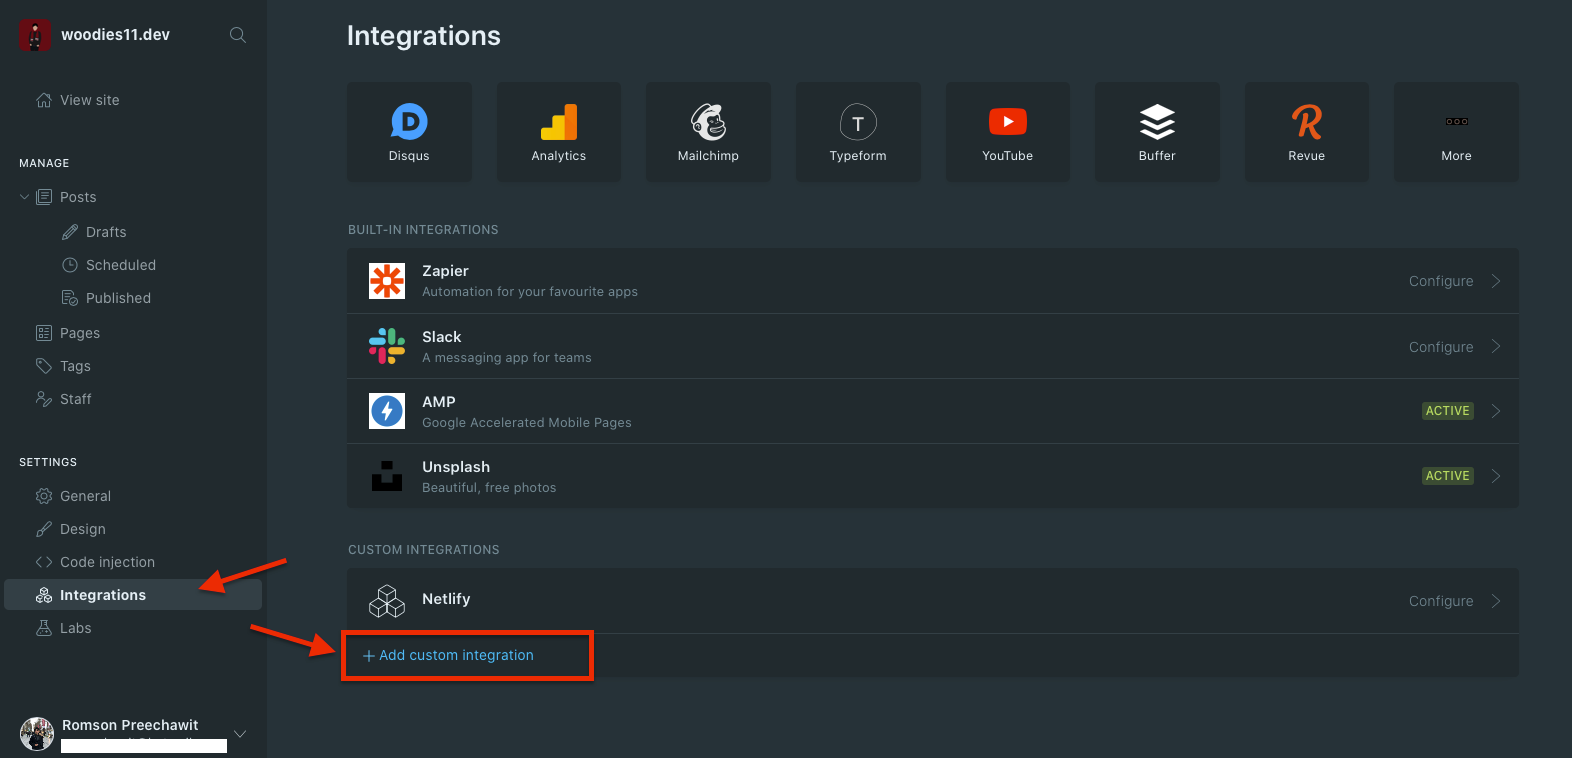Click the people icon beside Staff
Screen dimensions: 1572x758
click(44, 399)
